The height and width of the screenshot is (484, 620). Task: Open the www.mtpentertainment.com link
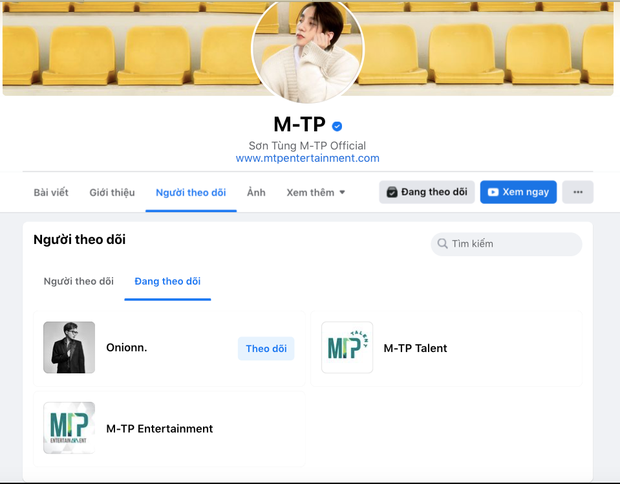pyautogui.click(x=307, y=158)
